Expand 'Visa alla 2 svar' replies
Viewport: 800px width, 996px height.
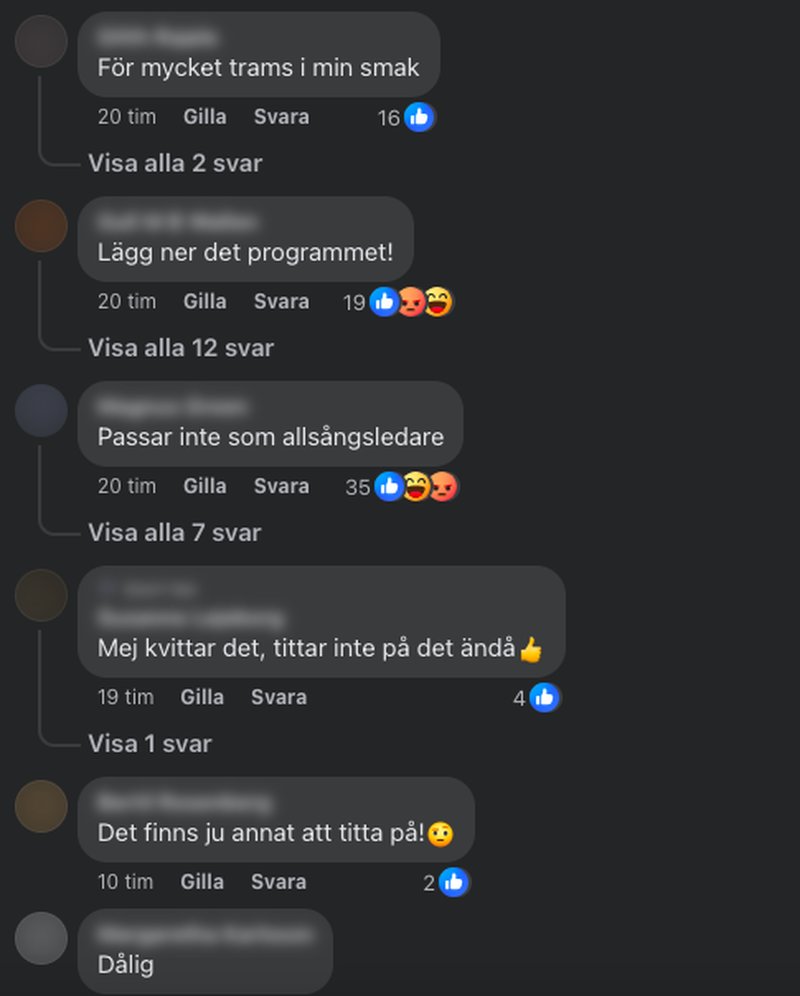click(175, 163)
